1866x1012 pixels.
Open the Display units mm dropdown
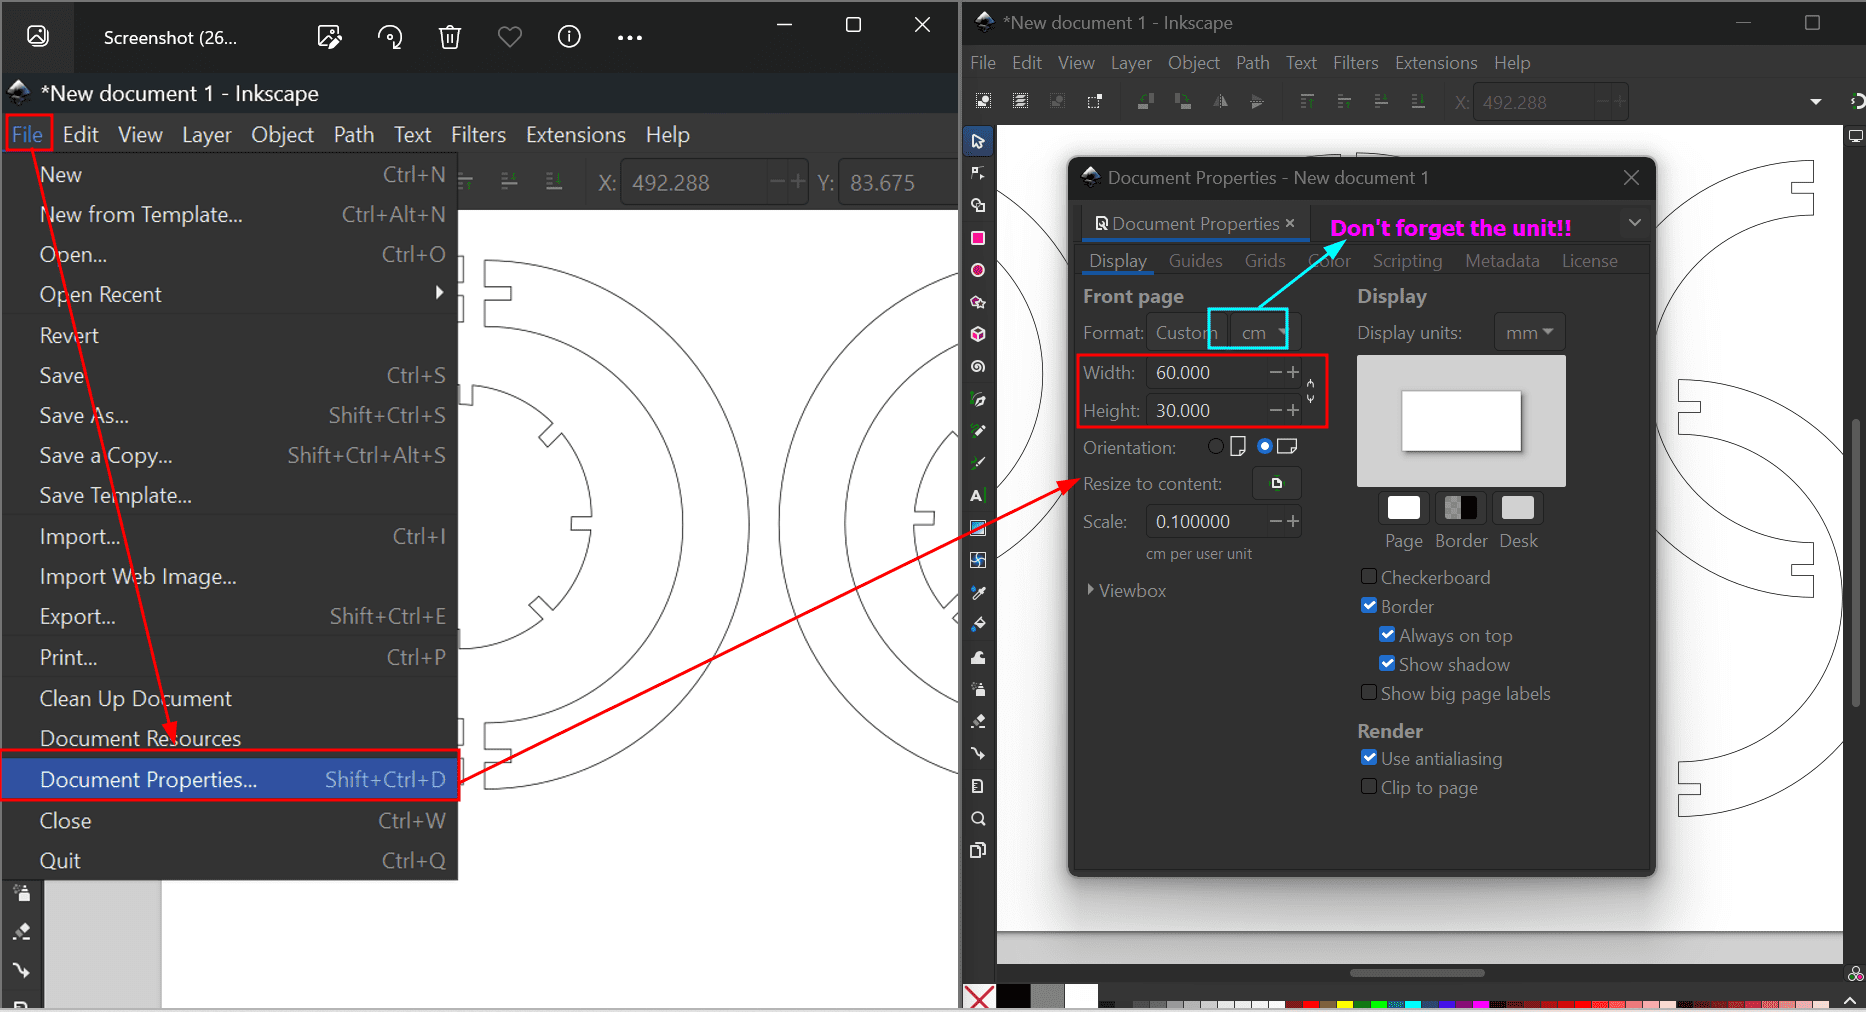point(1529,332)
